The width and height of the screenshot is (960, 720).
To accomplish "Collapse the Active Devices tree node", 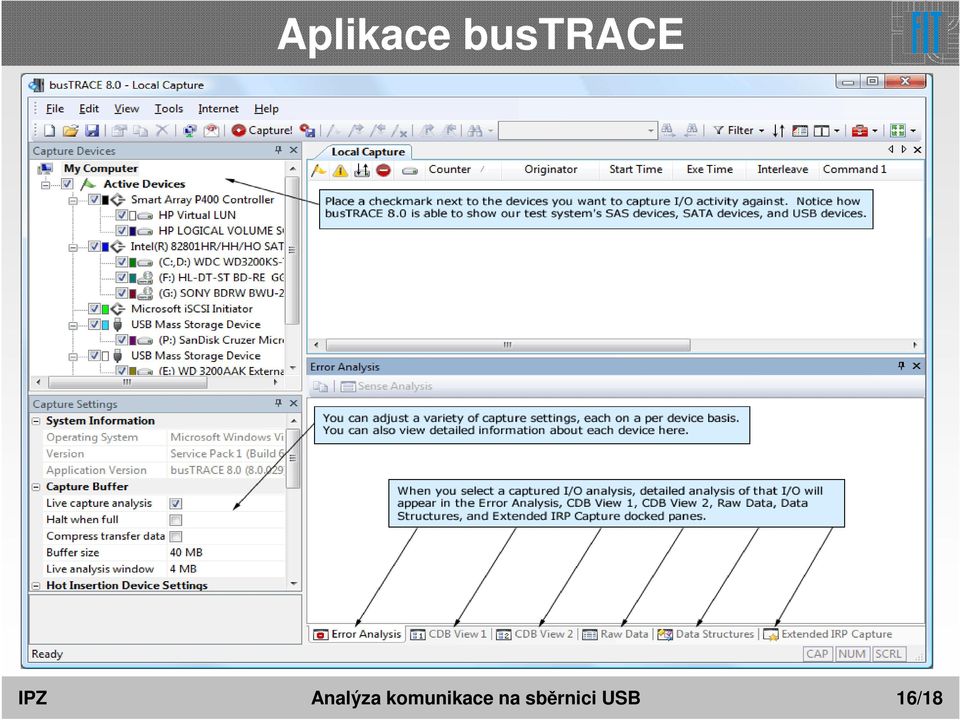I will click(46, 184).
